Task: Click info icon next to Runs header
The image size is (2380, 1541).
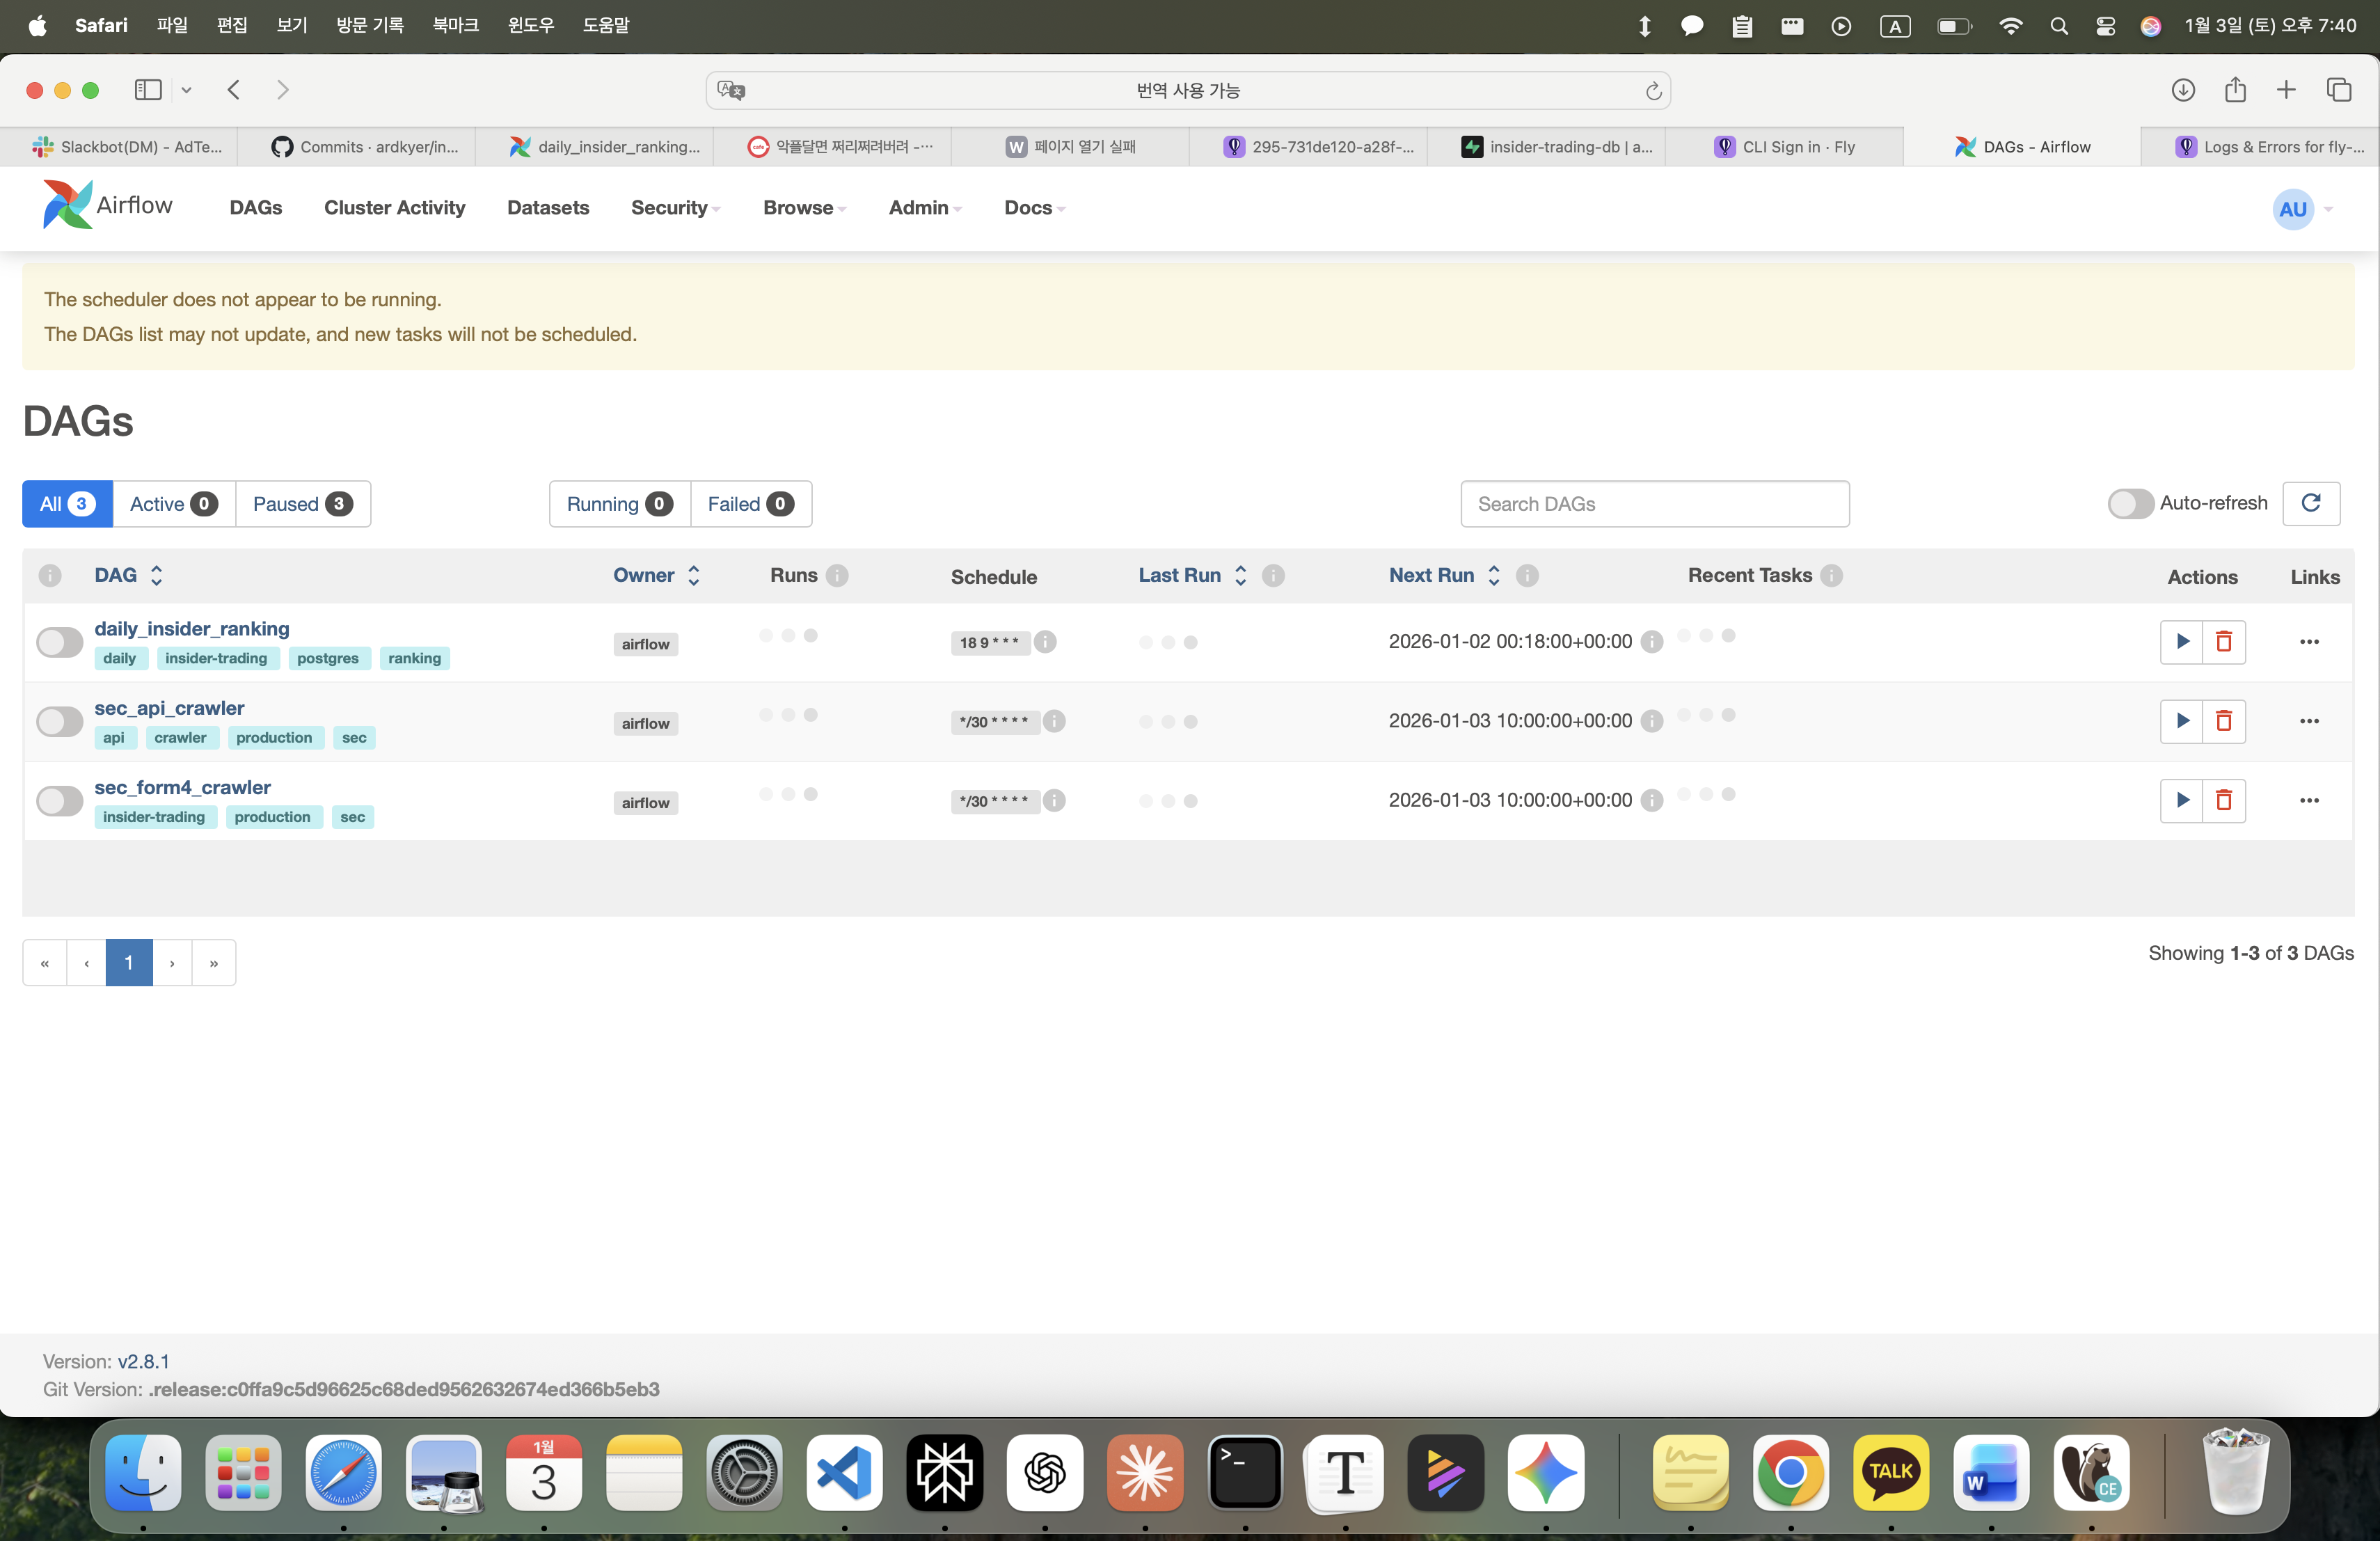Action: click(x=837, y=575)
